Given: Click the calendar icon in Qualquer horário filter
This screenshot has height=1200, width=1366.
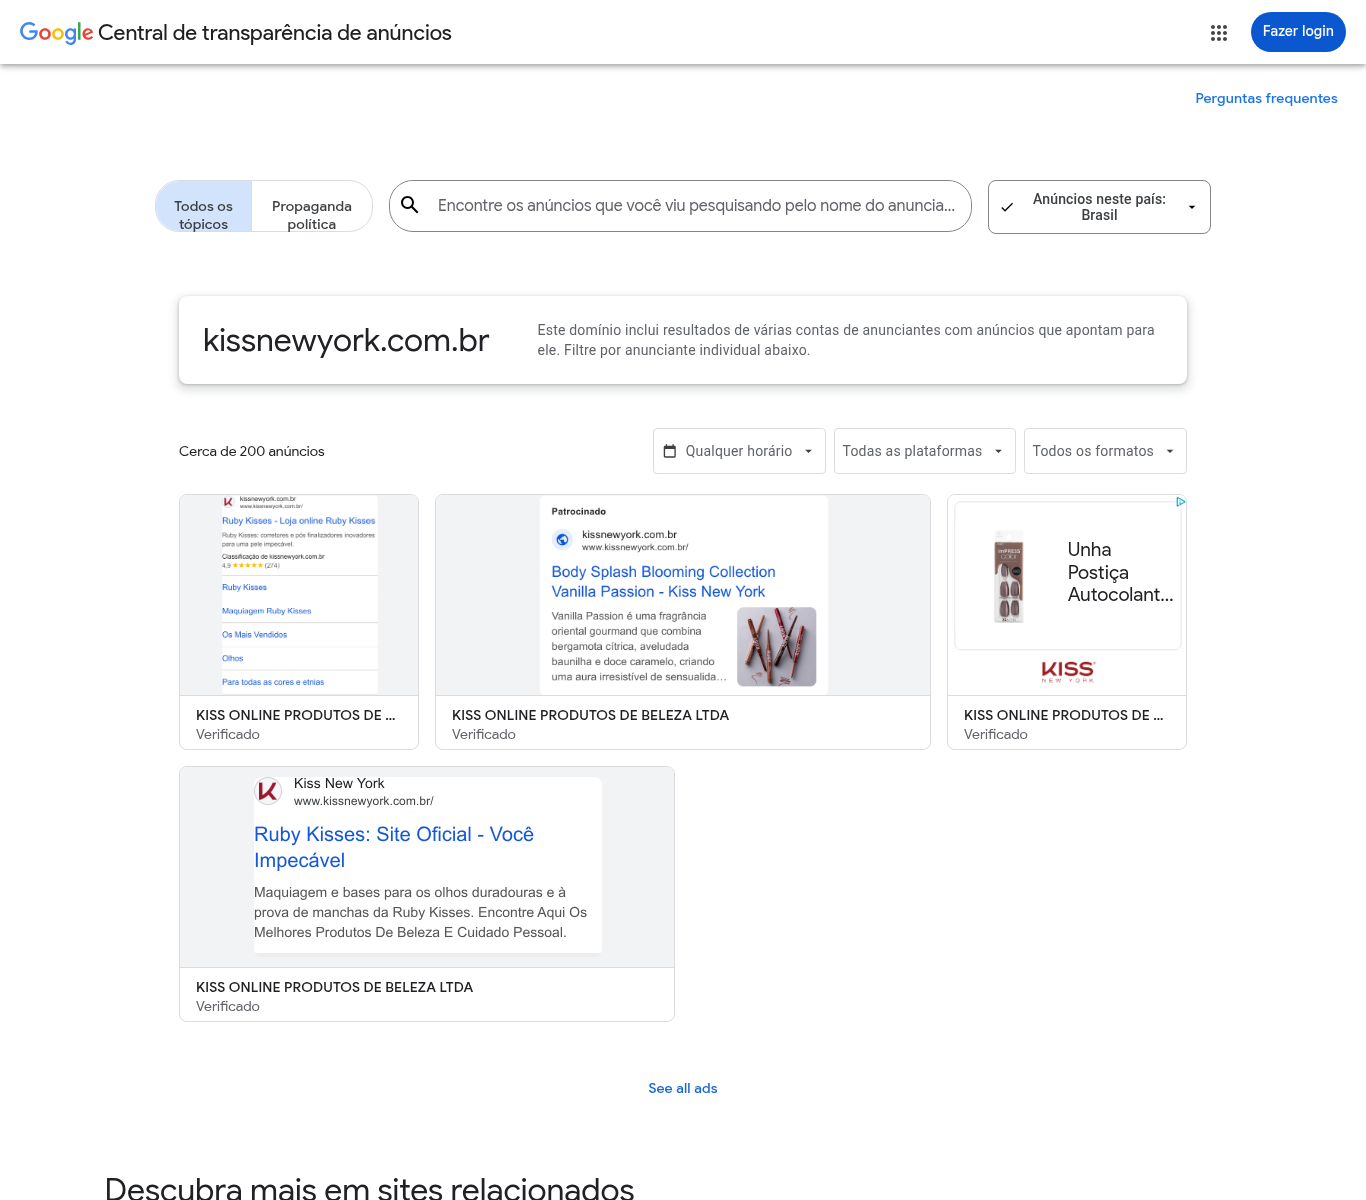Looking at the screenshot, I should pyautogui.click(x=670, y=451).
